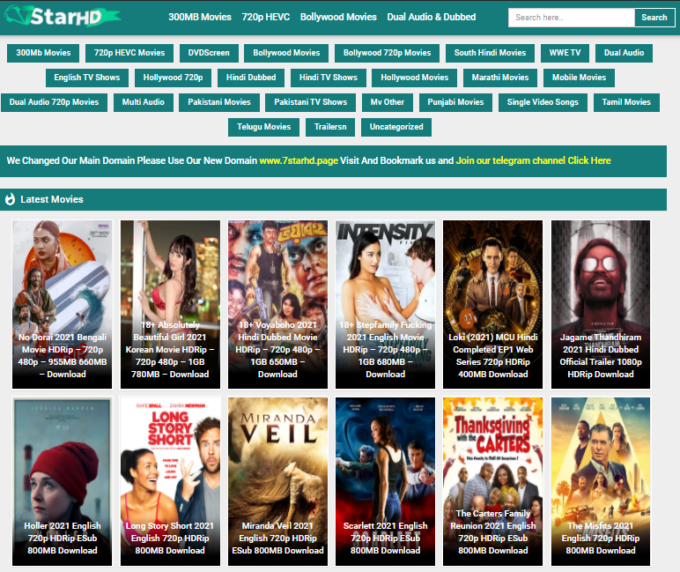680x572 pixels.
Task: Open Loki (2021) MCU Hindi series poster
Action: point(493,304)
